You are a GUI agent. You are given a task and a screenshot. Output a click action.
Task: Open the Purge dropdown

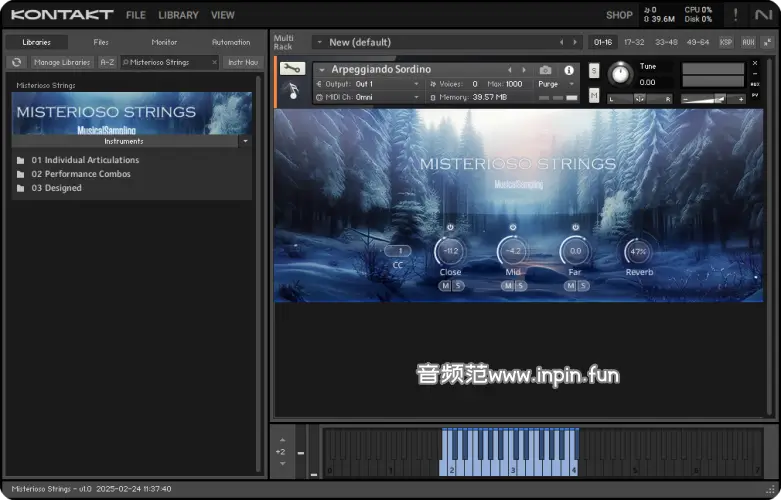555,84
